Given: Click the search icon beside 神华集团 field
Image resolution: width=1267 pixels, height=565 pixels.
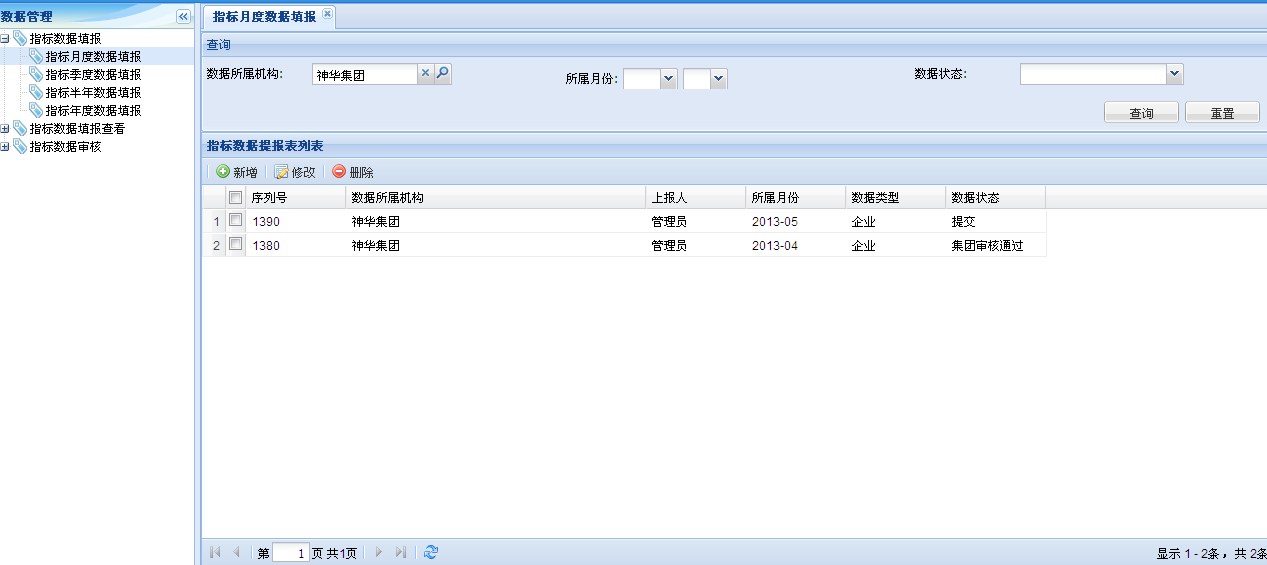Looking at the screenshot, I should click(443, 74).
